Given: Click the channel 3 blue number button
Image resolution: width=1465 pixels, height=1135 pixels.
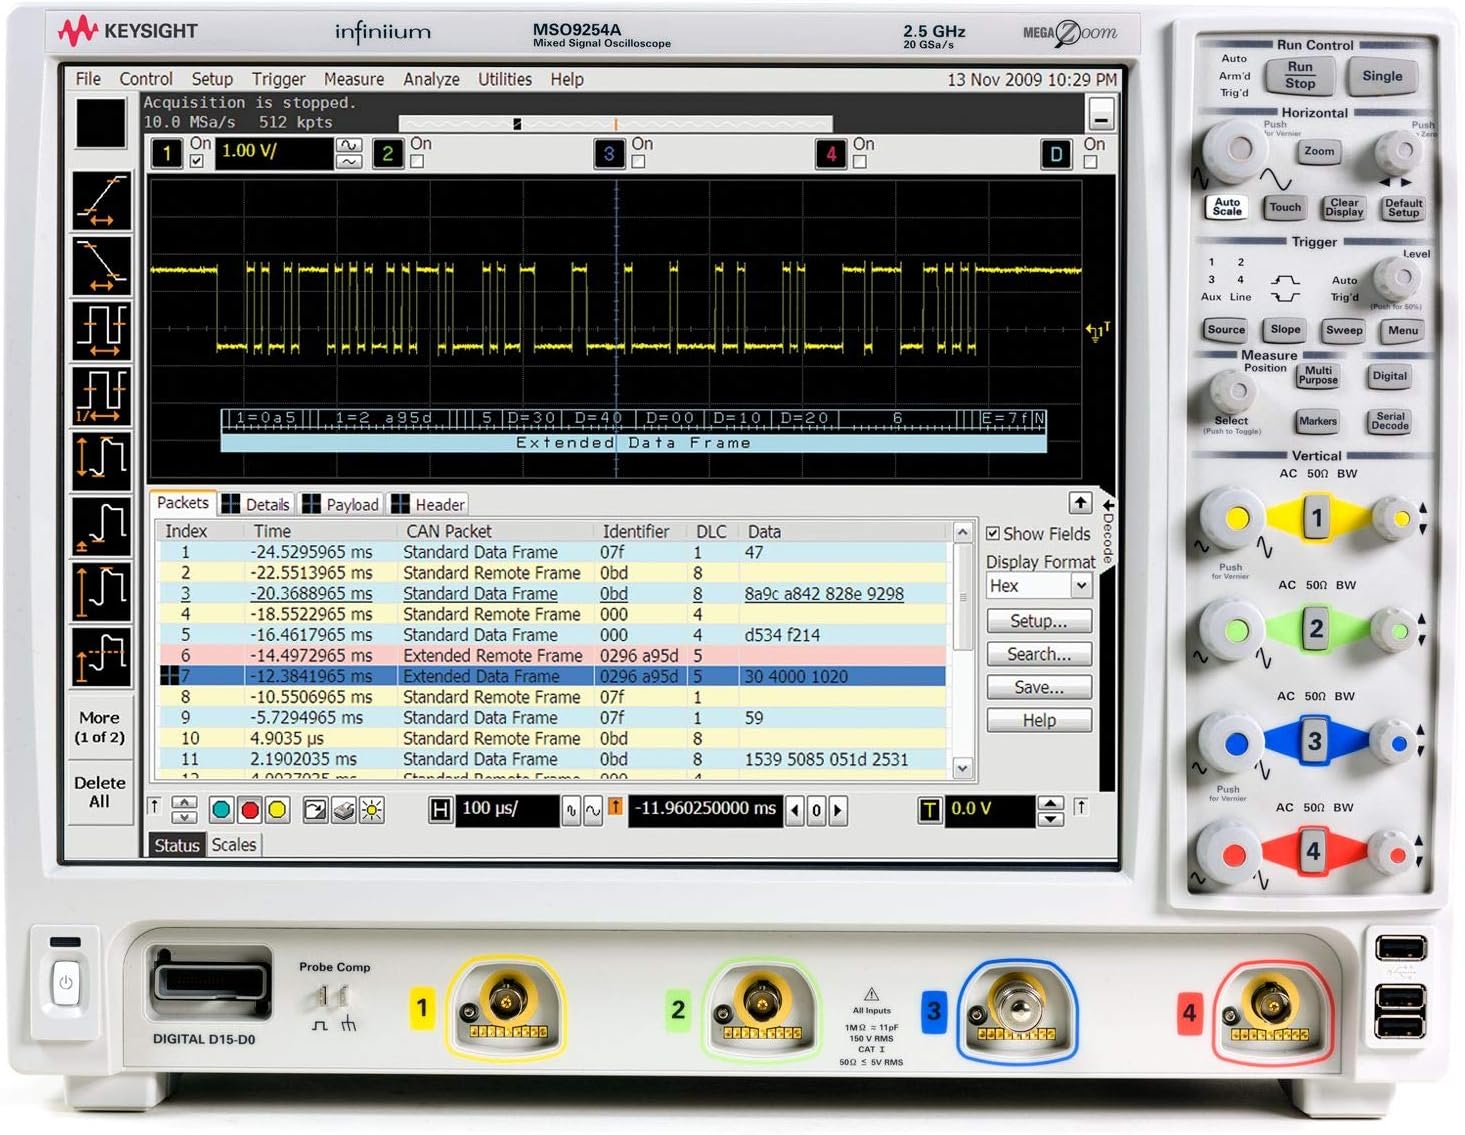Looking at the screenshot, I should tap(609, 153).
